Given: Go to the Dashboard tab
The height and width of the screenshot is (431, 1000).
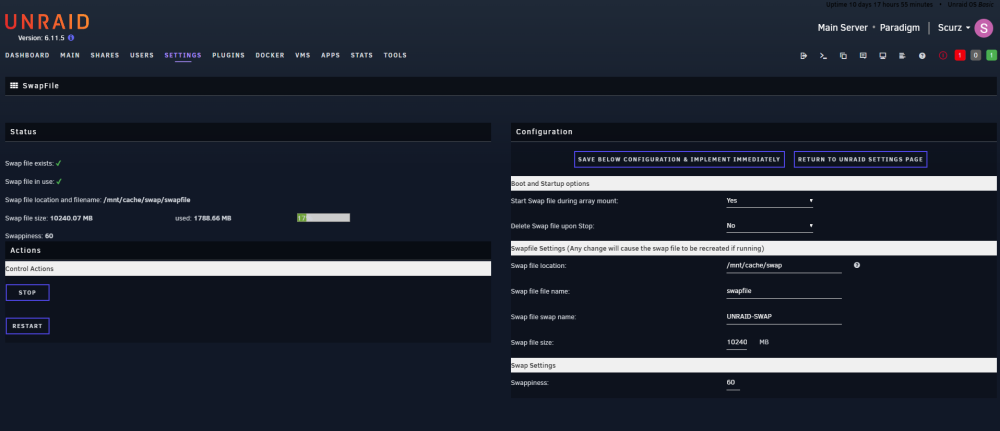Looking at the screenshot, I should point(27,55).
